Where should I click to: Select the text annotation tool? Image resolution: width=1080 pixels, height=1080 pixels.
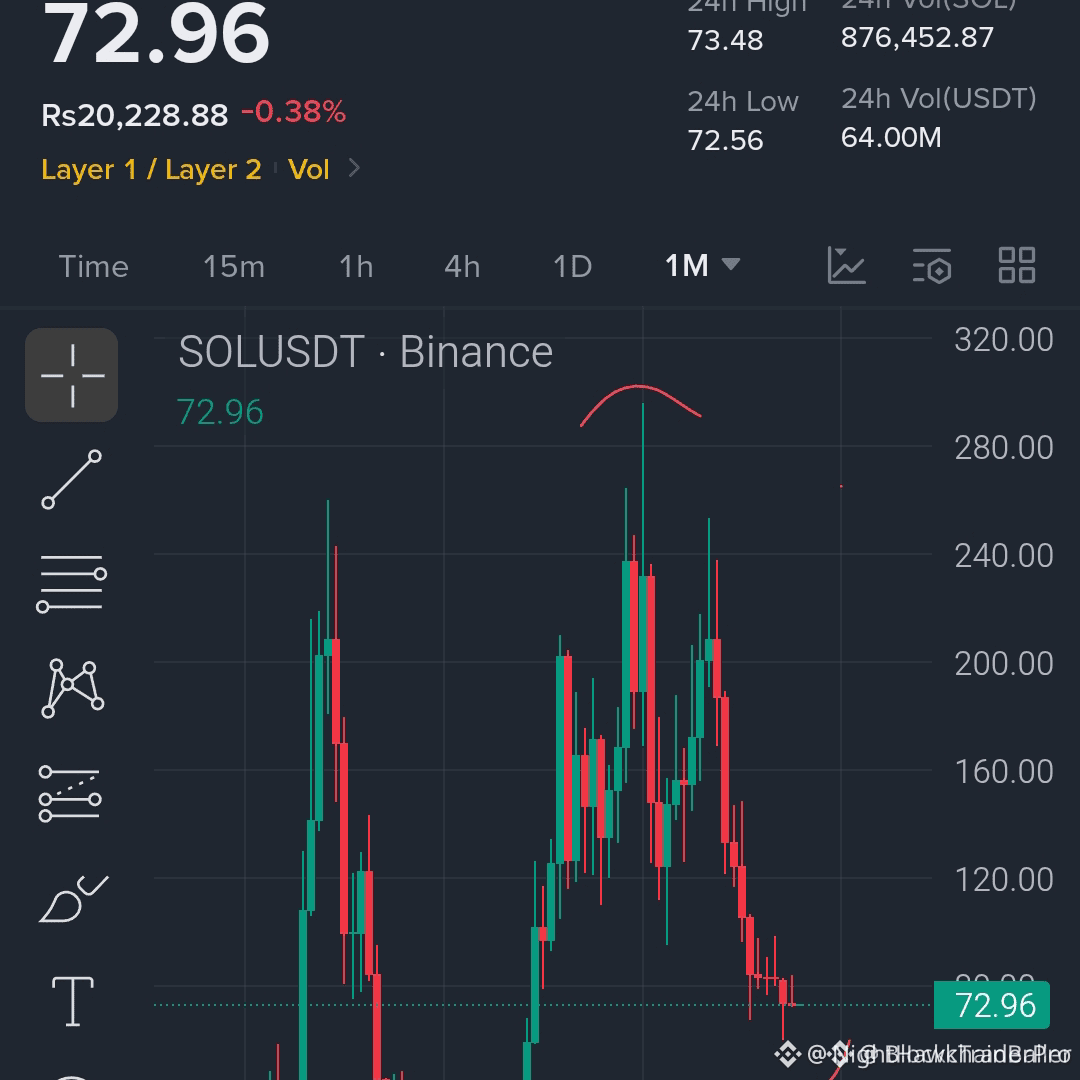tap(73, 1001)
